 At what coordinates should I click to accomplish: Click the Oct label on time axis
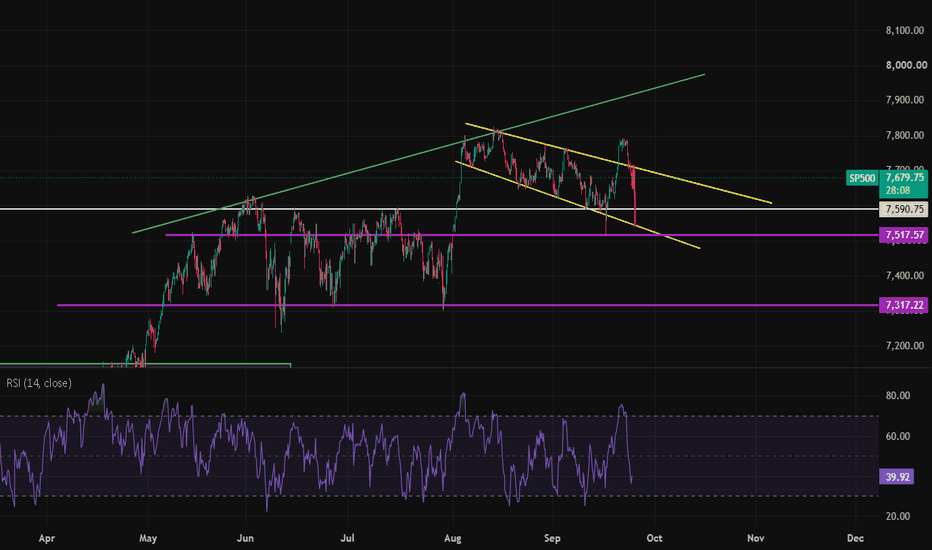click(x=654, y=538)
